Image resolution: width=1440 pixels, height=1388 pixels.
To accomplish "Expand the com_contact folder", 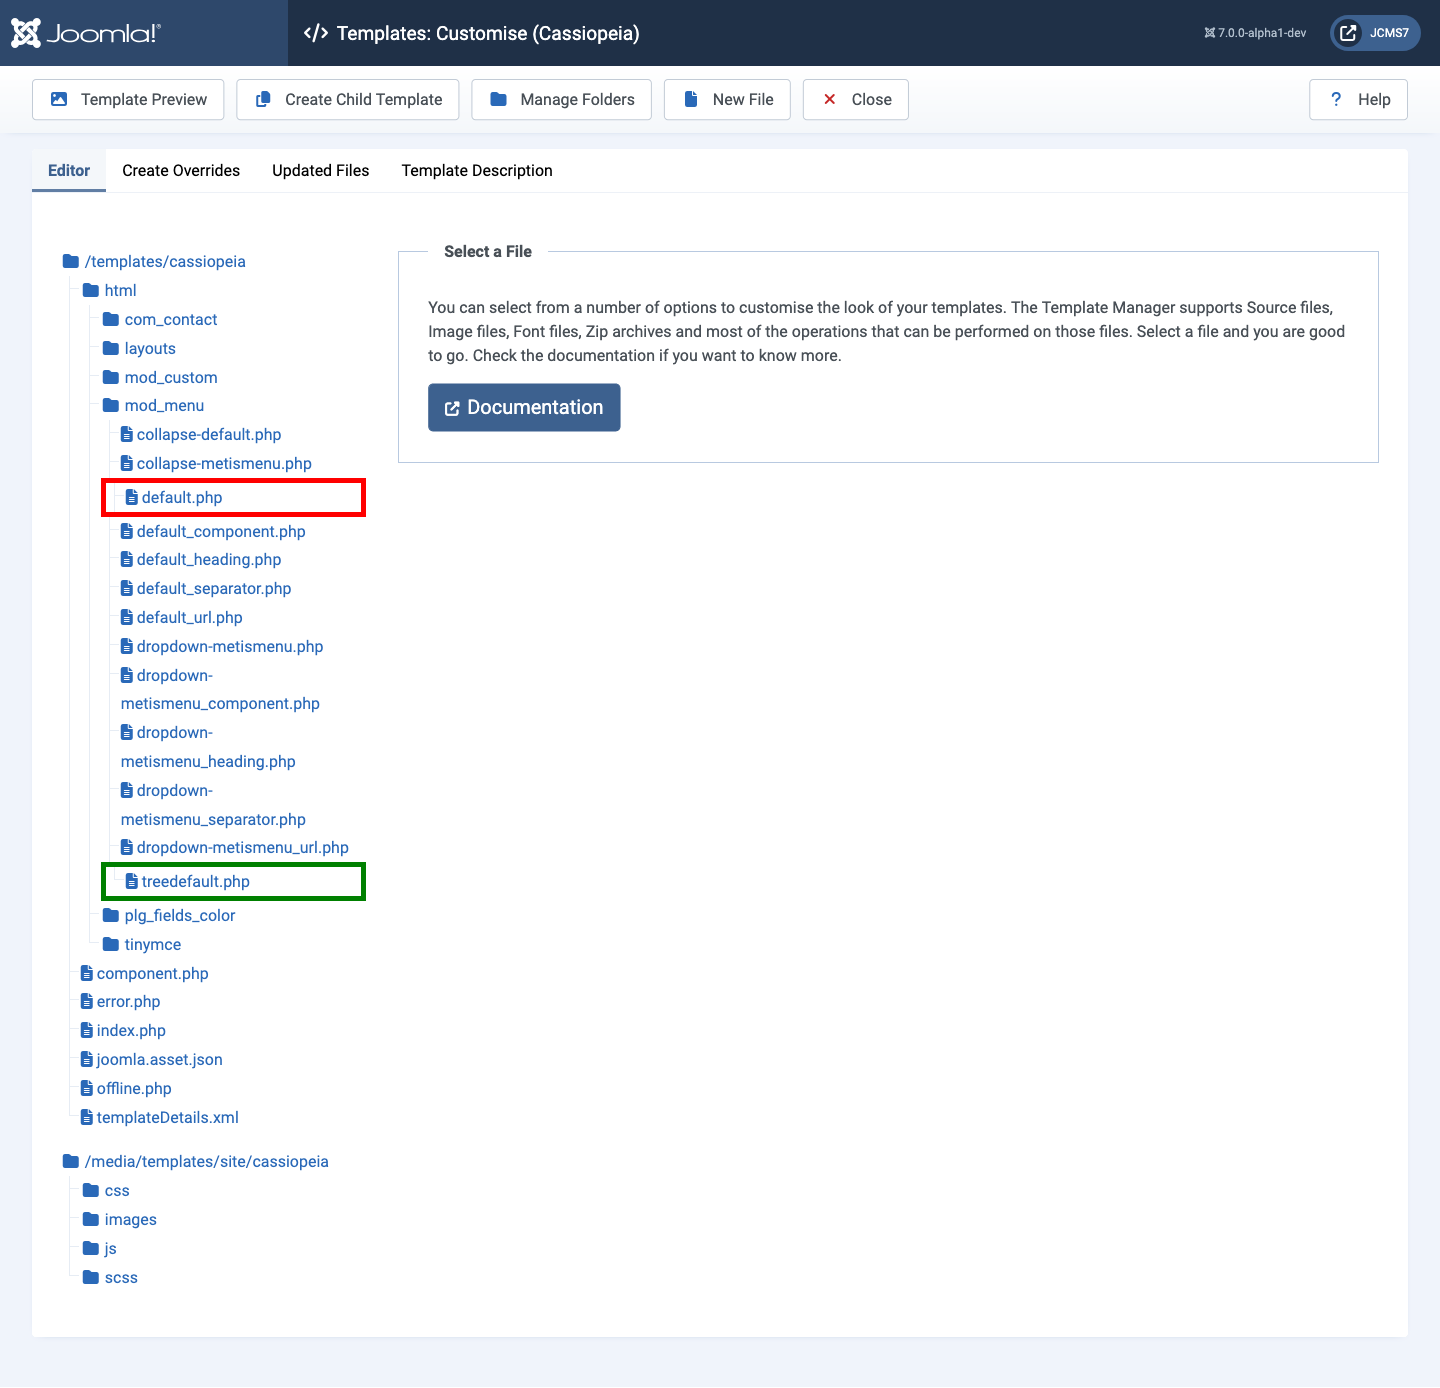I will click(160, 320).
